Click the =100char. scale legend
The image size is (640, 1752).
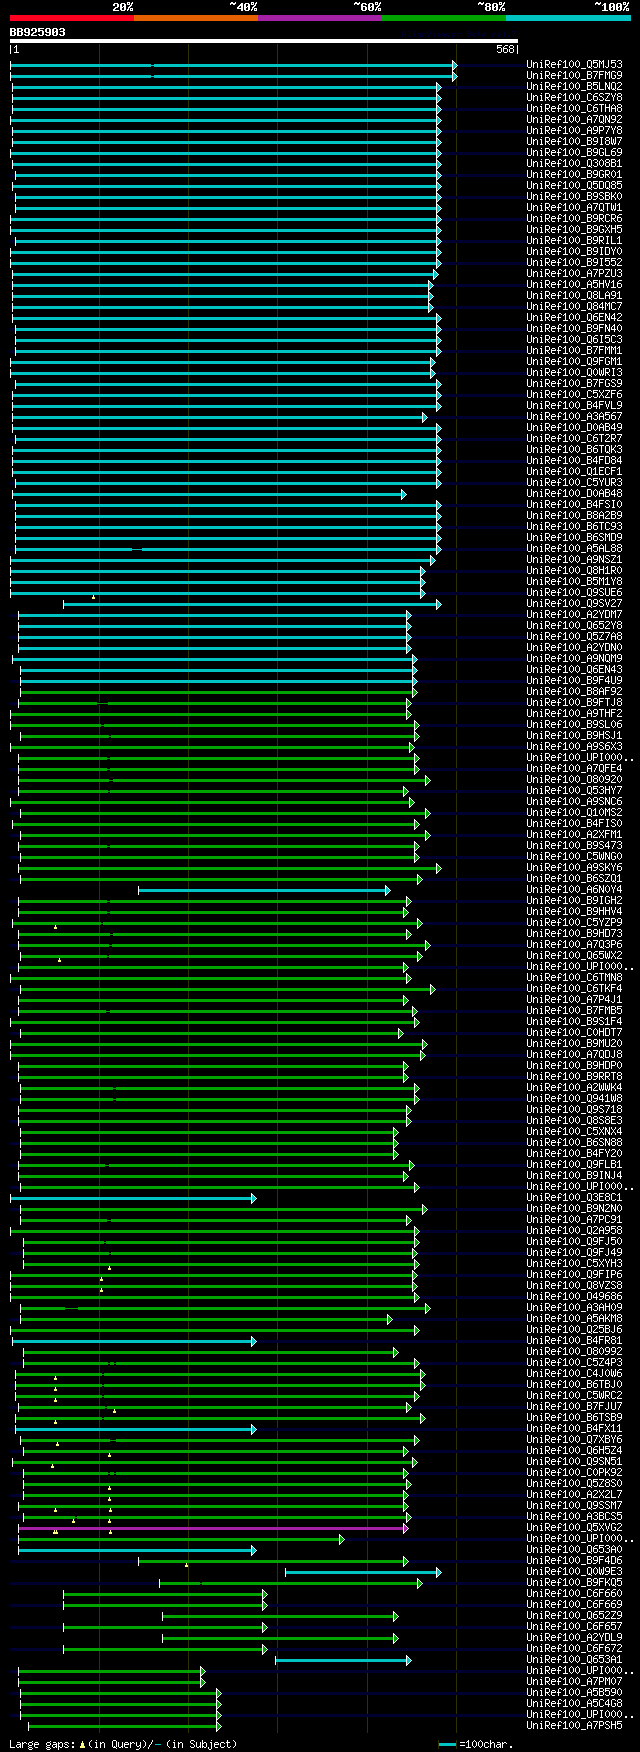click(476, 1744)
